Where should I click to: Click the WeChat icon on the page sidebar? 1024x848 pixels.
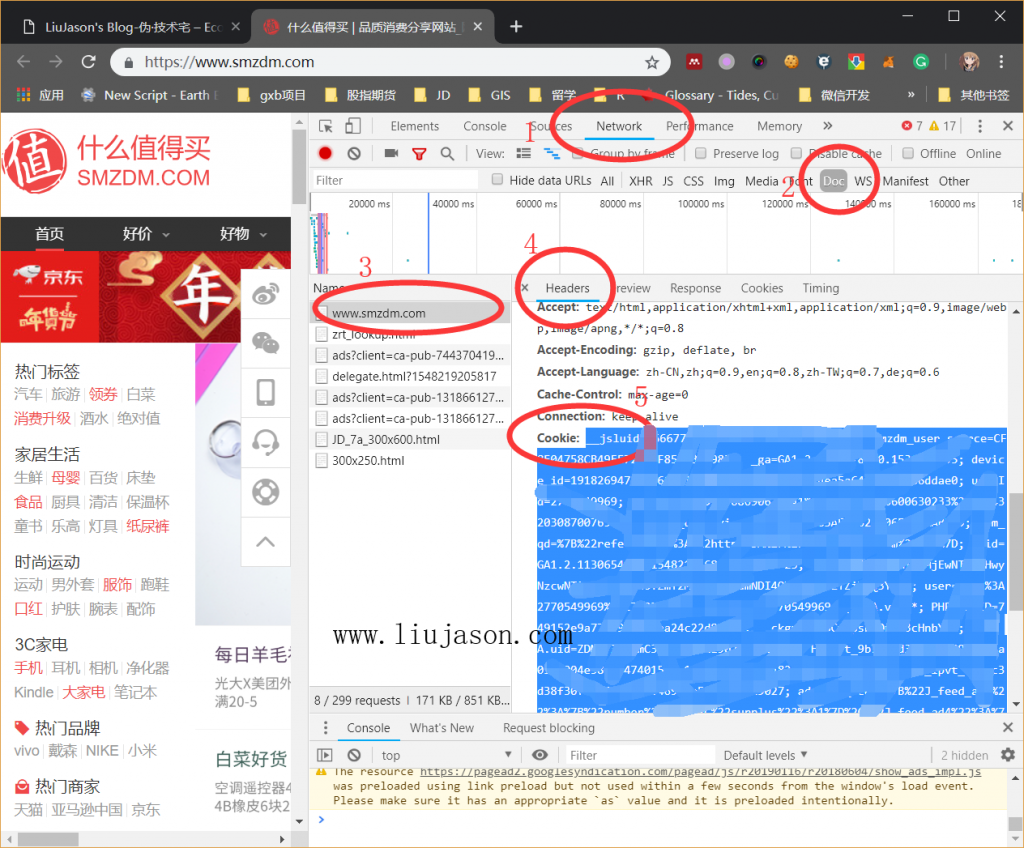pyautogui.click(x=266, y=343)
